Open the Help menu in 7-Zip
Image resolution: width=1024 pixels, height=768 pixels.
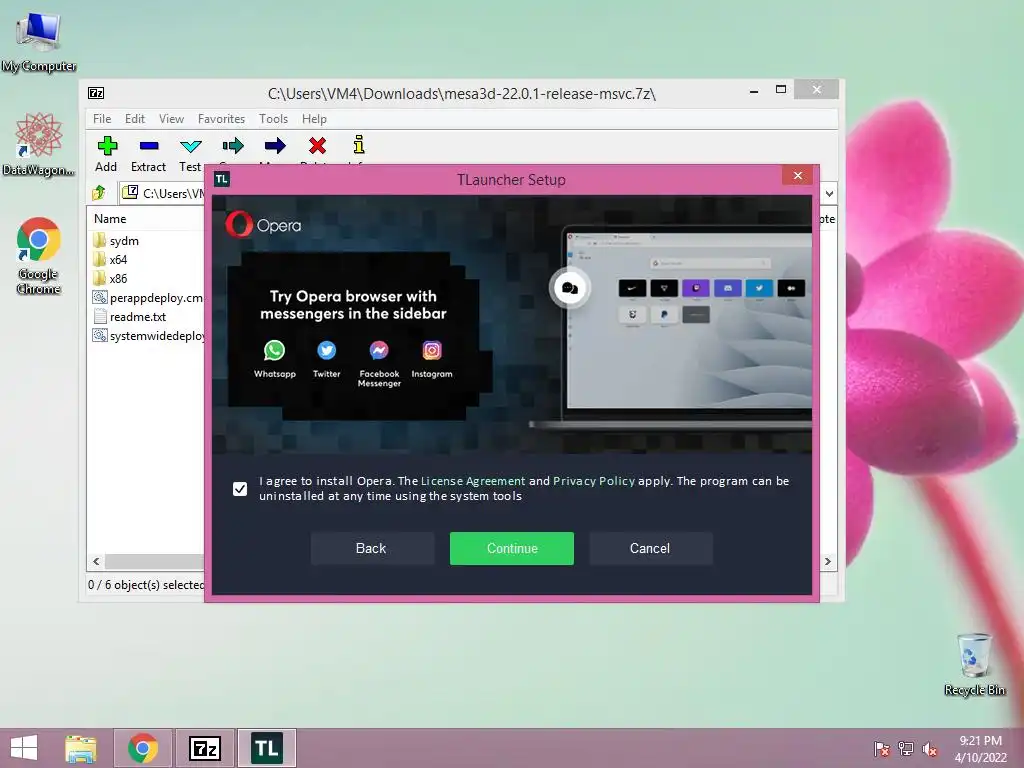[x=314, y=119]
